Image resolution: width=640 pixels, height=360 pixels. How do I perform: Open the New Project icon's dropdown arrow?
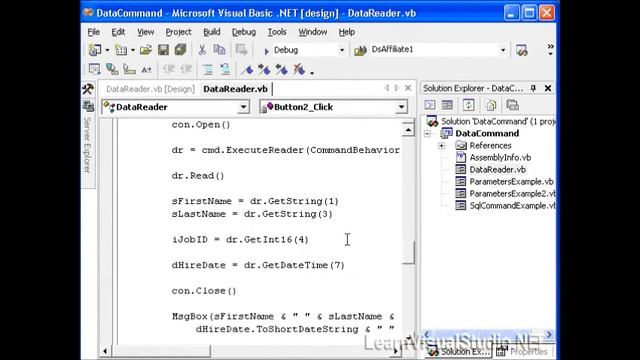[x=107, y=50]
